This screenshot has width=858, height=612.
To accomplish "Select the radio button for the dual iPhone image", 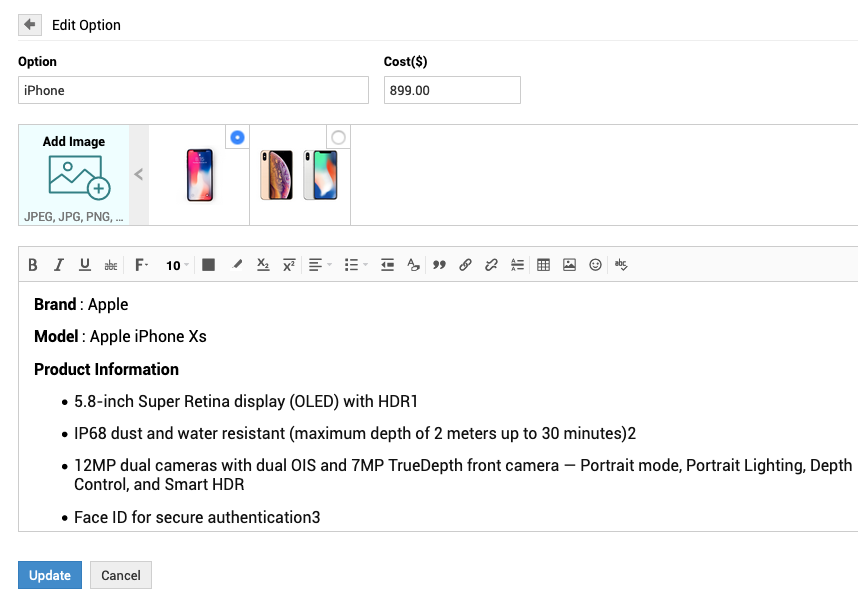I will click(x=338, y=137).
